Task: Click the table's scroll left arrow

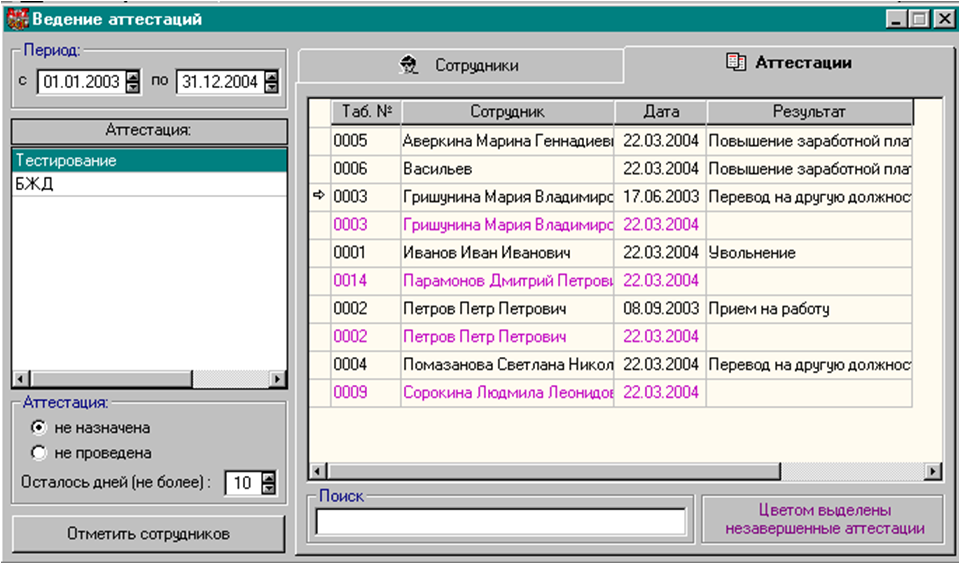Action: point(317,472)
